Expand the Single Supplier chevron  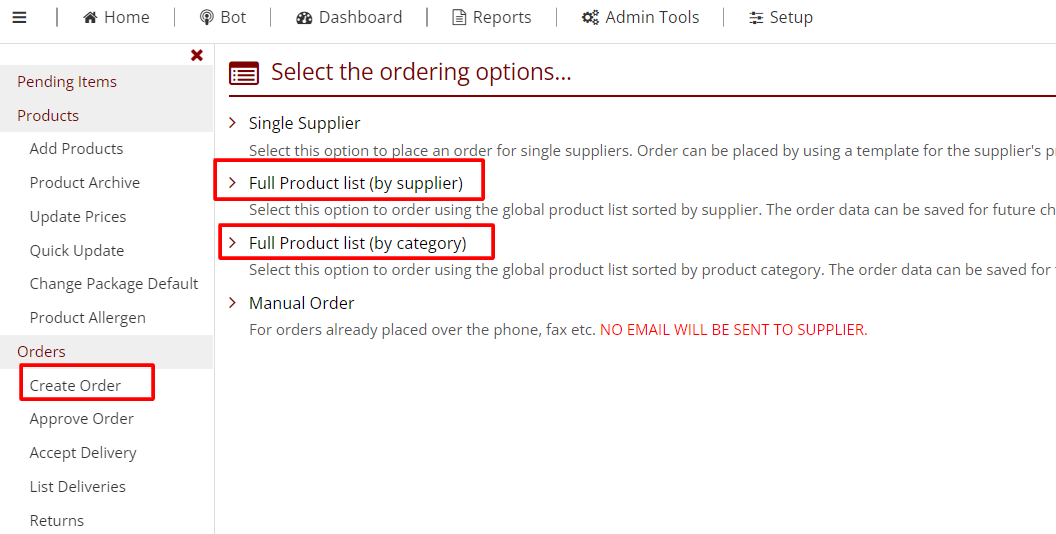233,123
